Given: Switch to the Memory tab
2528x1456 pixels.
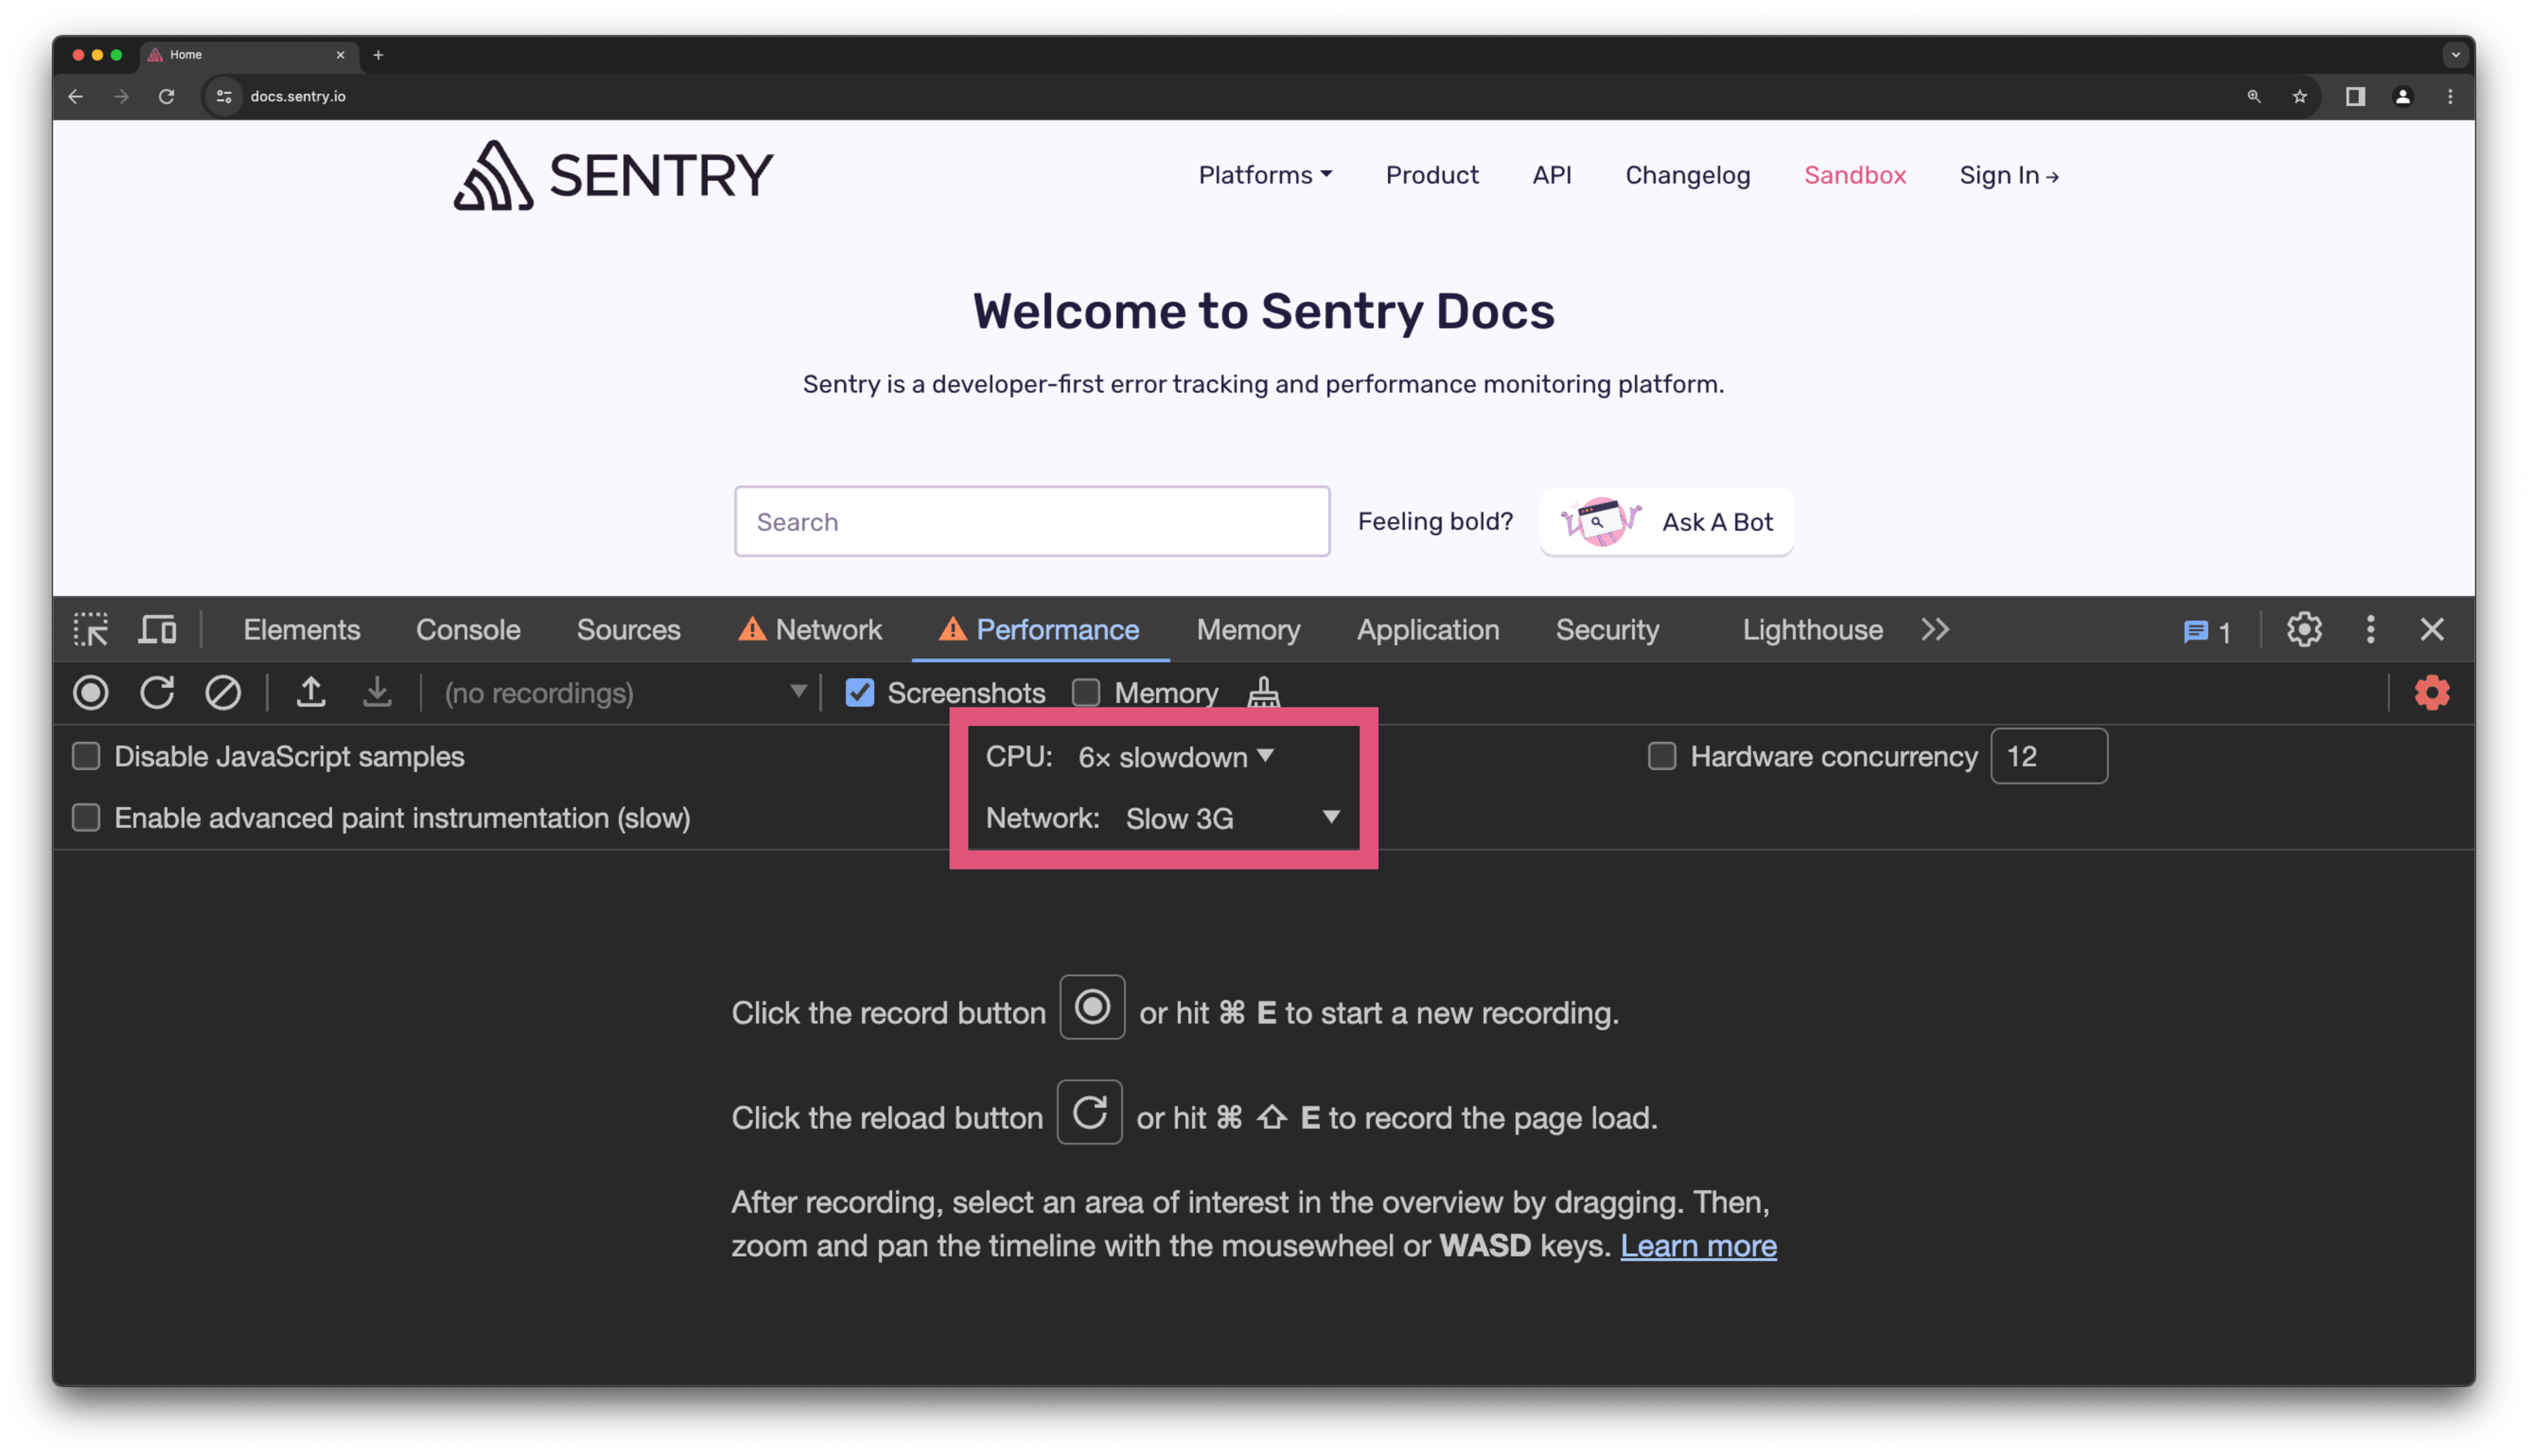Looking at the screenshot, I should click(1248, 630).
